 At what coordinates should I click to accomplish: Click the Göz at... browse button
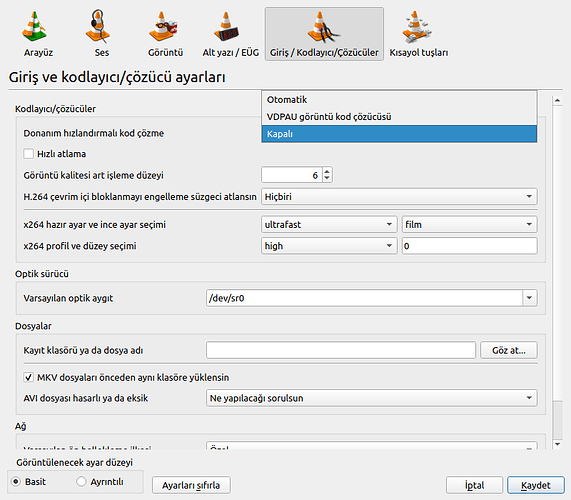click(508, 350)
